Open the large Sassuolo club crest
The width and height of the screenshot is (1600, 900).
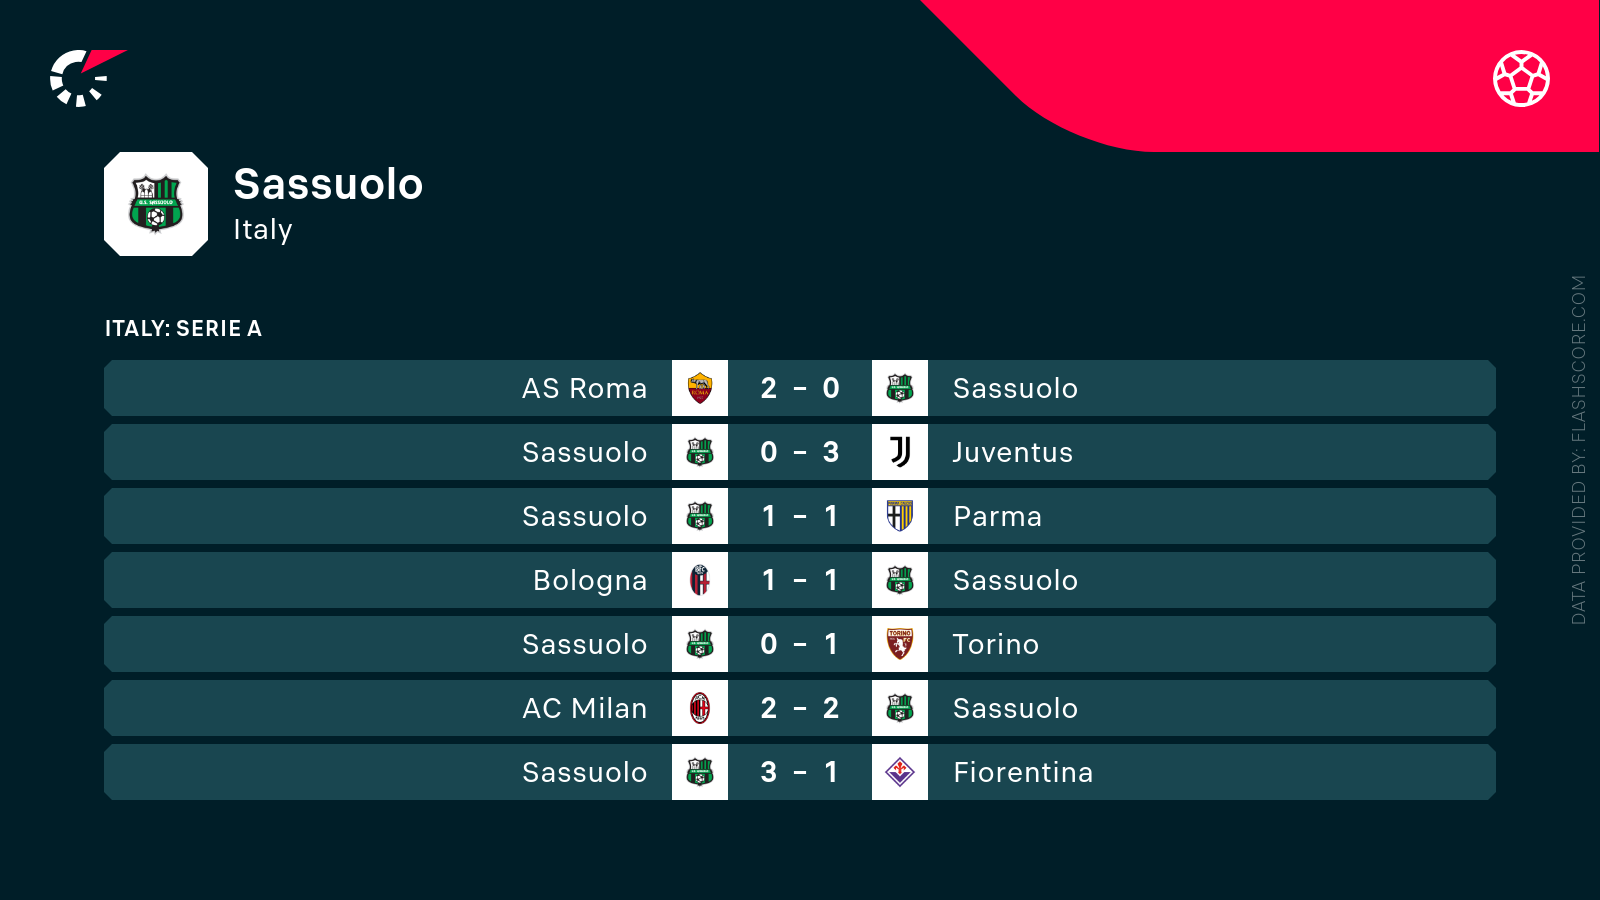tap(156, 204)
